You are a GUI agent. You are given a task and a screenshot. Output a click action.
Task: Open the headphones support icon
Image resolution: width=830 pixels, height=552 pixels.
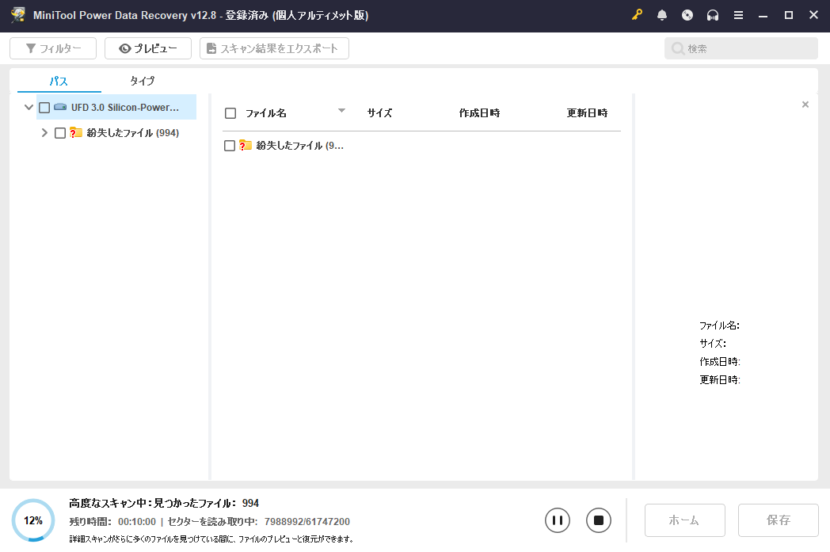pos(712,15)
